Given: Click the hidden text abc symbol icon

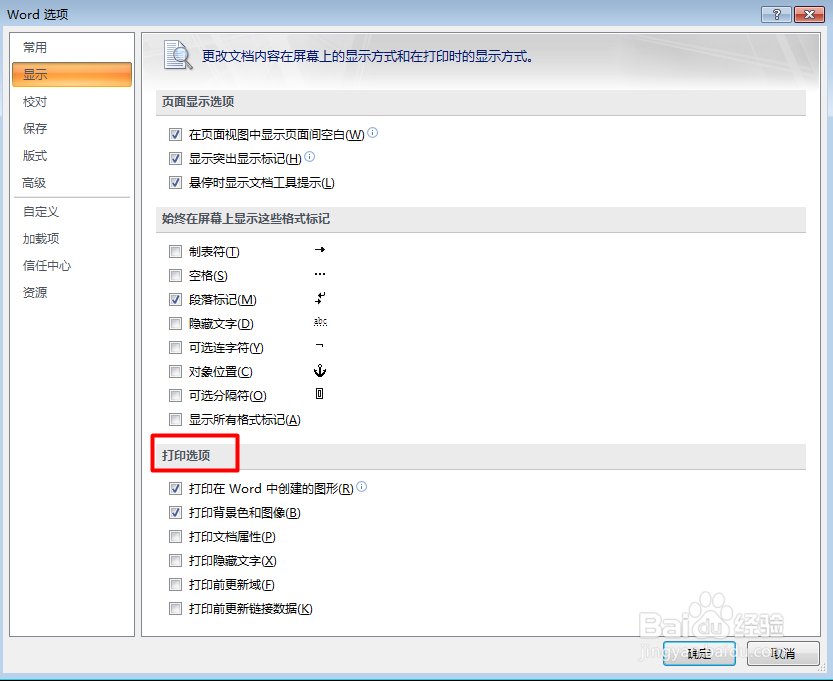Looking at the screenshot, I should 320,322.
